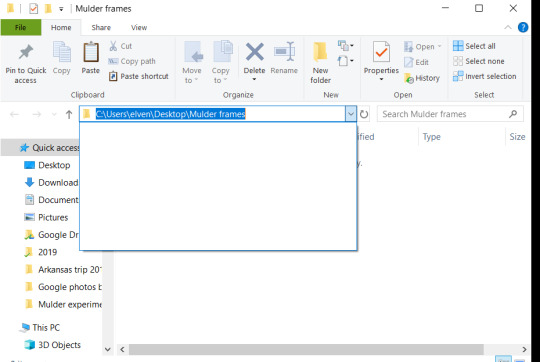Click Pin to Quick access icon
The height and width of the screenshot is (362, 540).
click(x=26, y=52)
